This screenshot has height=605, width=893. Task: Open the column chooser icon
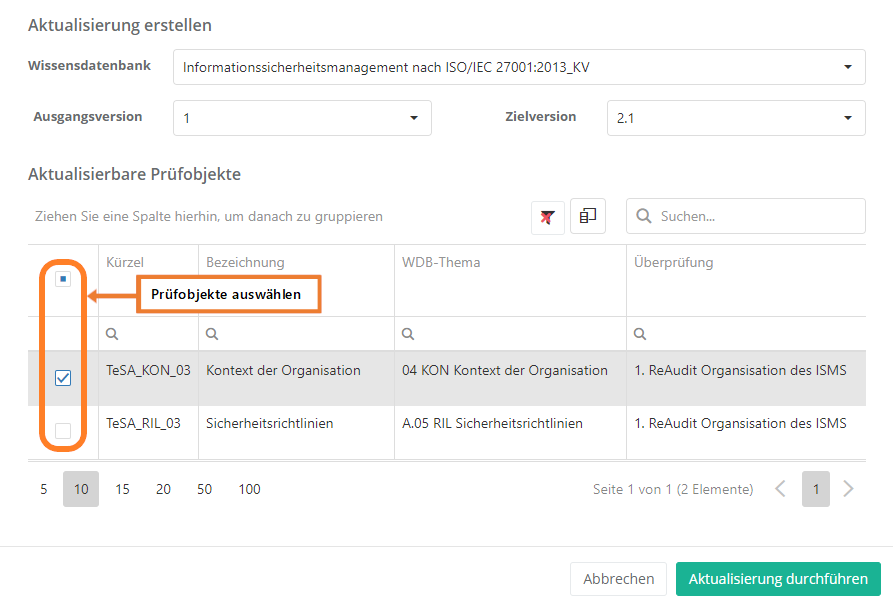(x=588, y=216)
